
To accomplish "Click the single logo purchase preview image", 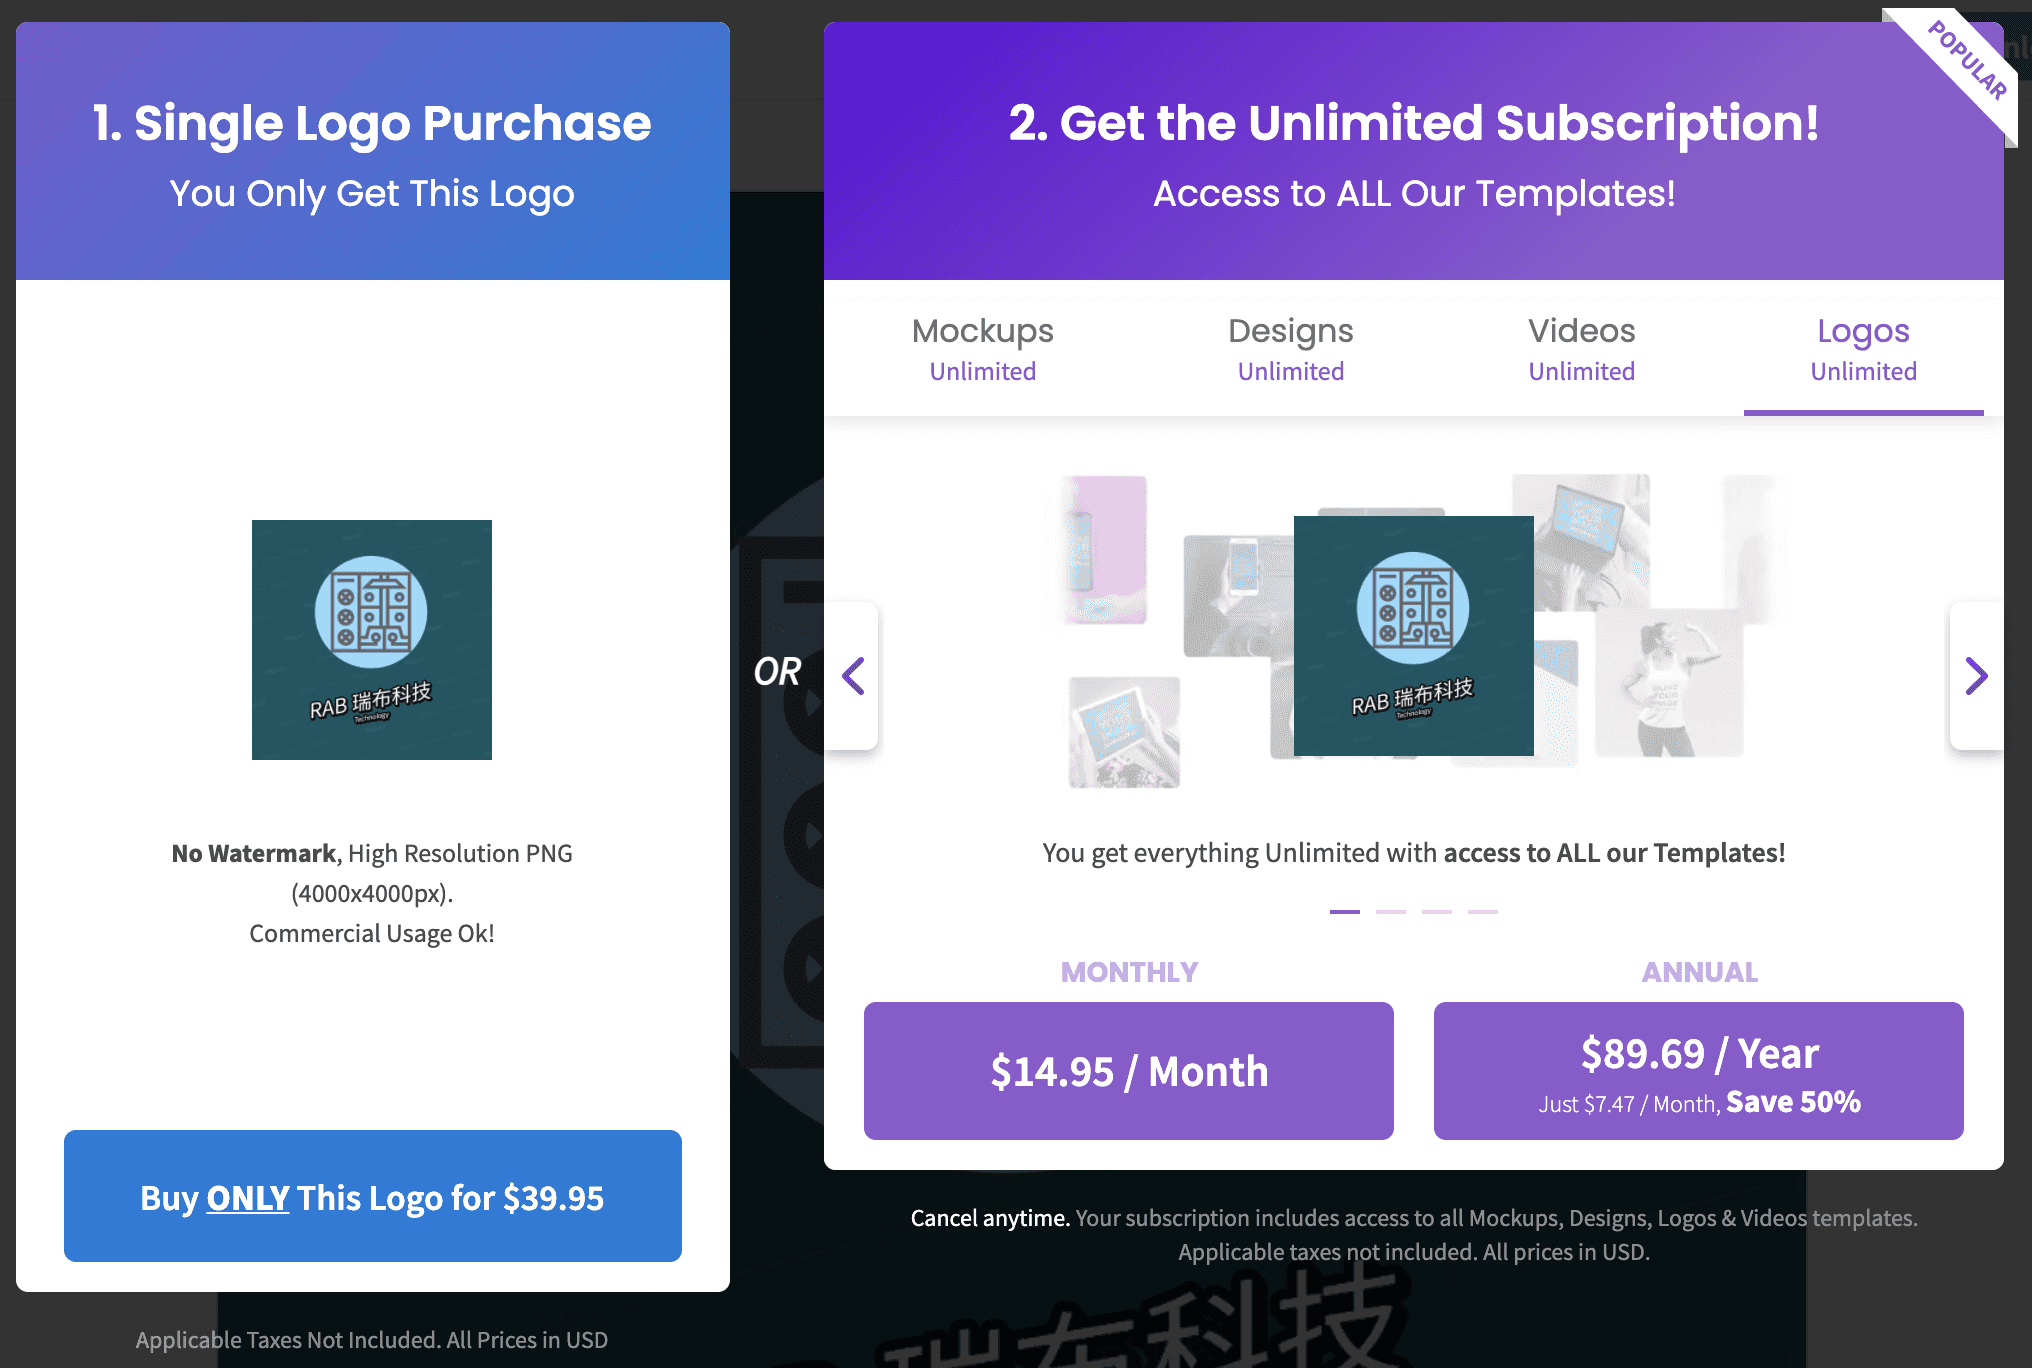I will 371,640.
